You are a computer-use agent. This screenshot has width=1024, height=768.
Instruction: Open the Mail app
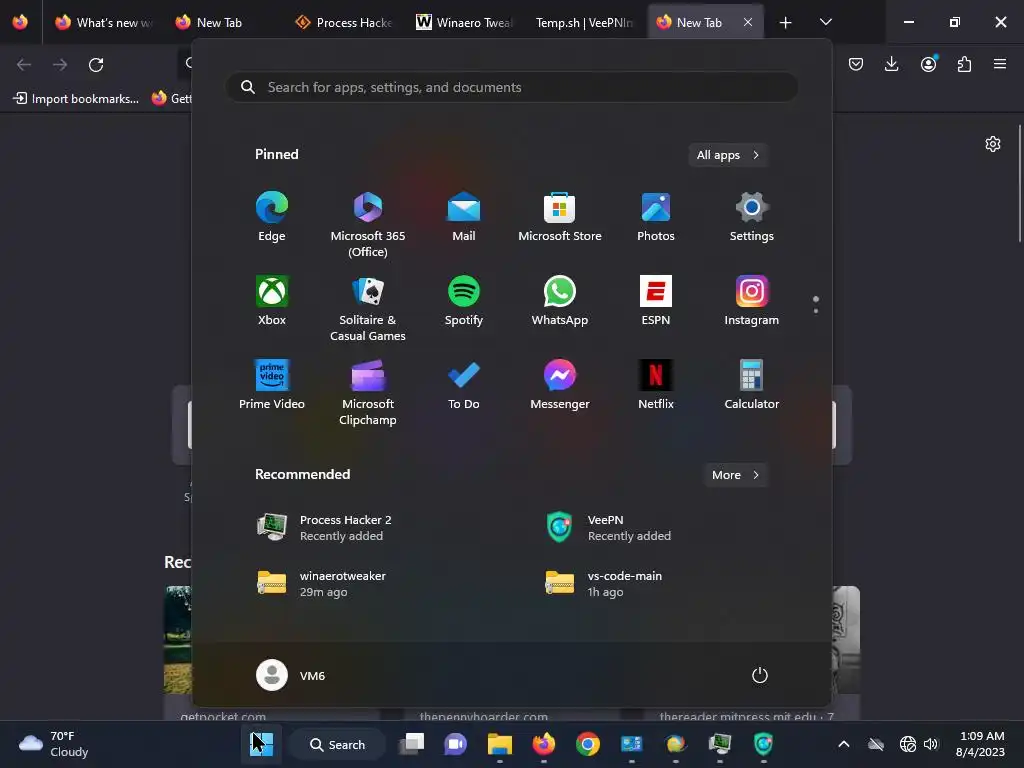(x=464, y=217)
